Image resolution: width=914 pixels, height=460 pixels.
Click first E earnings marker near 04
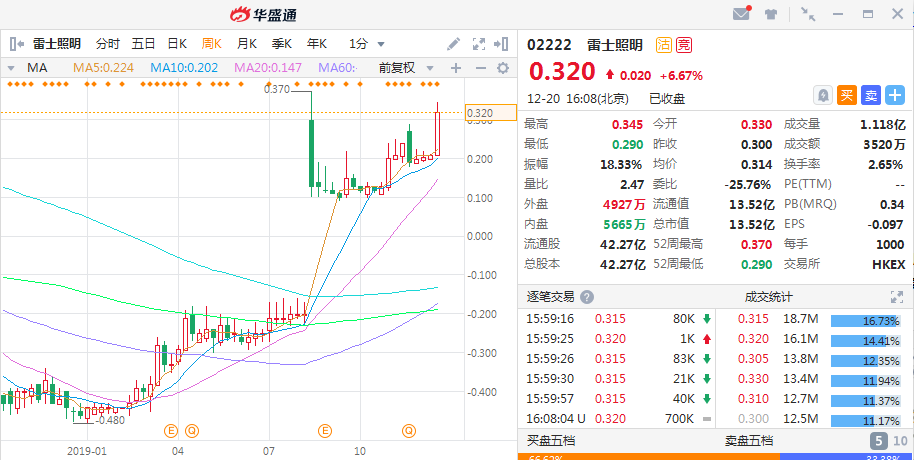click(171, 431)
